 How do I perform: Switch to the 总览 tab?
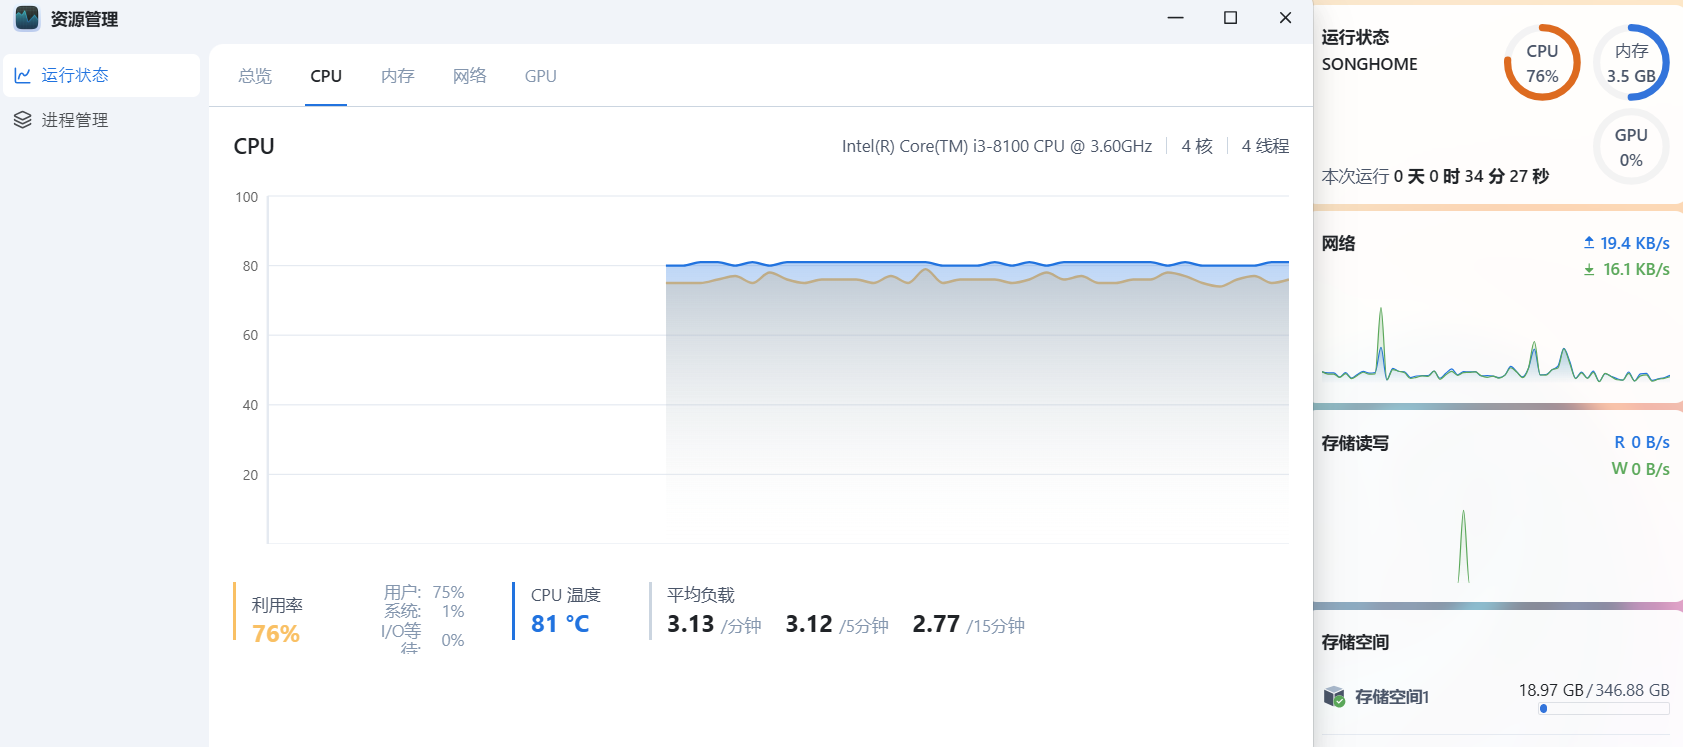(x=255, y=76)
